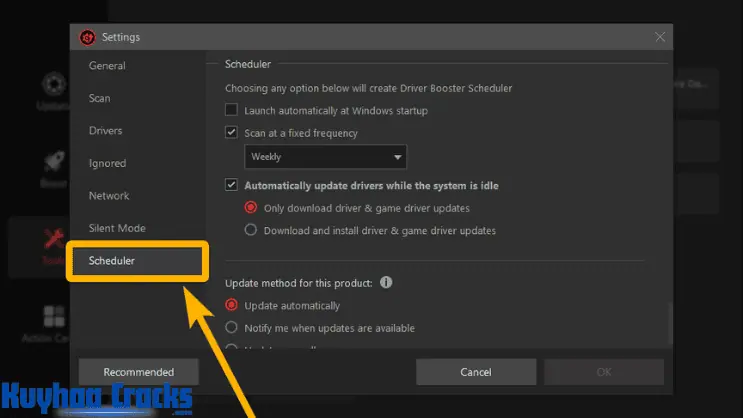
Task: Click the Cancel button
Action: [x=475, y=372]
